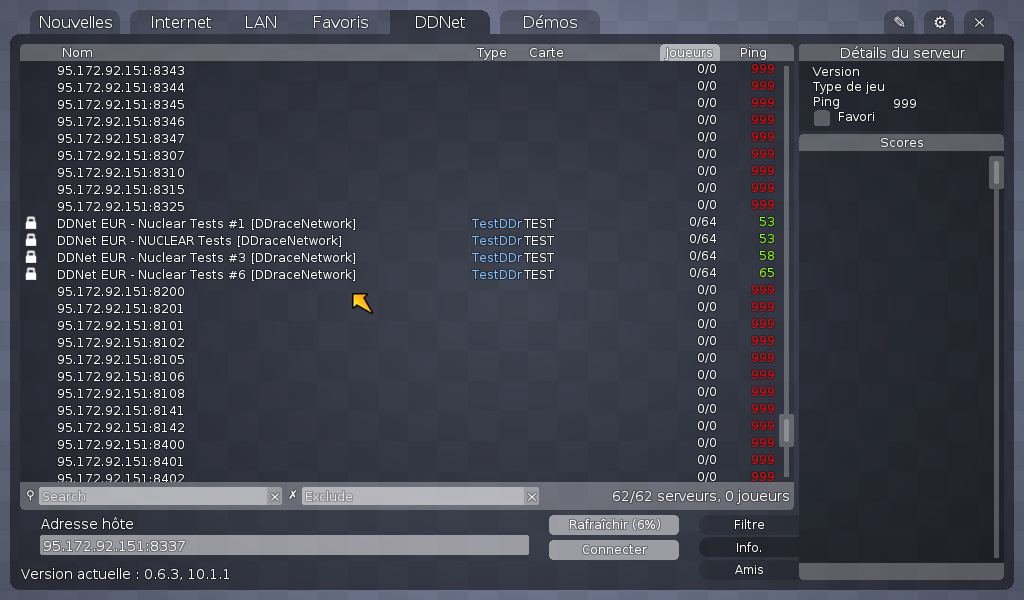1024x600 pixels.
Task: Click the magnifier icon next to Search
Action: coord(30,495)
